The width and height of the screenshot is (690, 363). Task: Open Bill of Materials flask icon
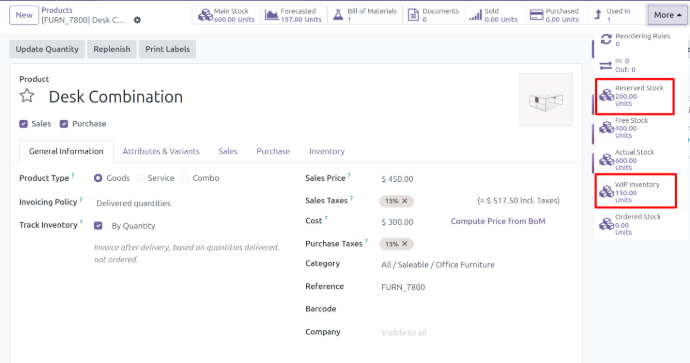(338, 15)
